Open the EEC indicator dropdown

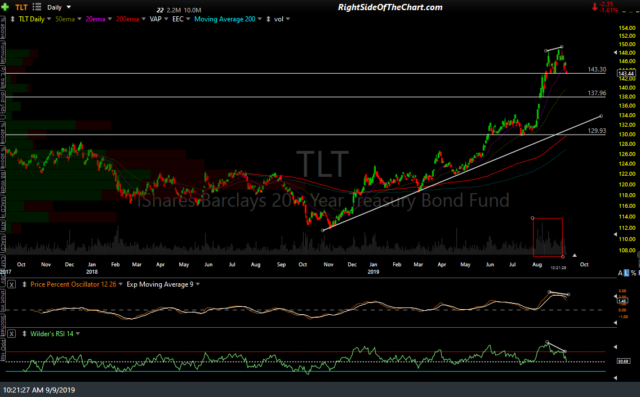tap(188, 19)
